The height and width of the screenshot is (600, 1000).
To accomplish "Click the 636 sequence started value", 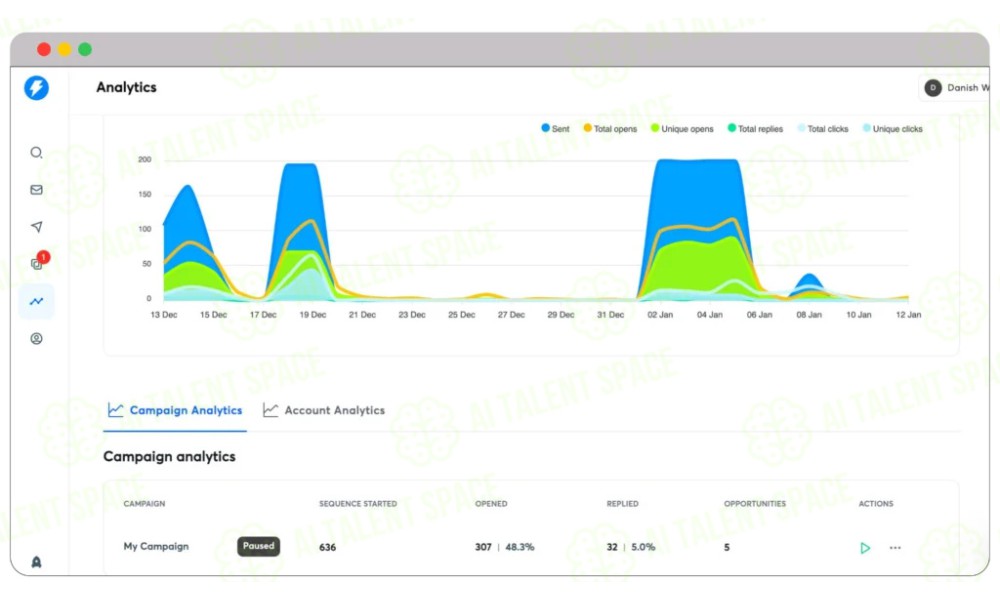I will (x=327, y=547).
